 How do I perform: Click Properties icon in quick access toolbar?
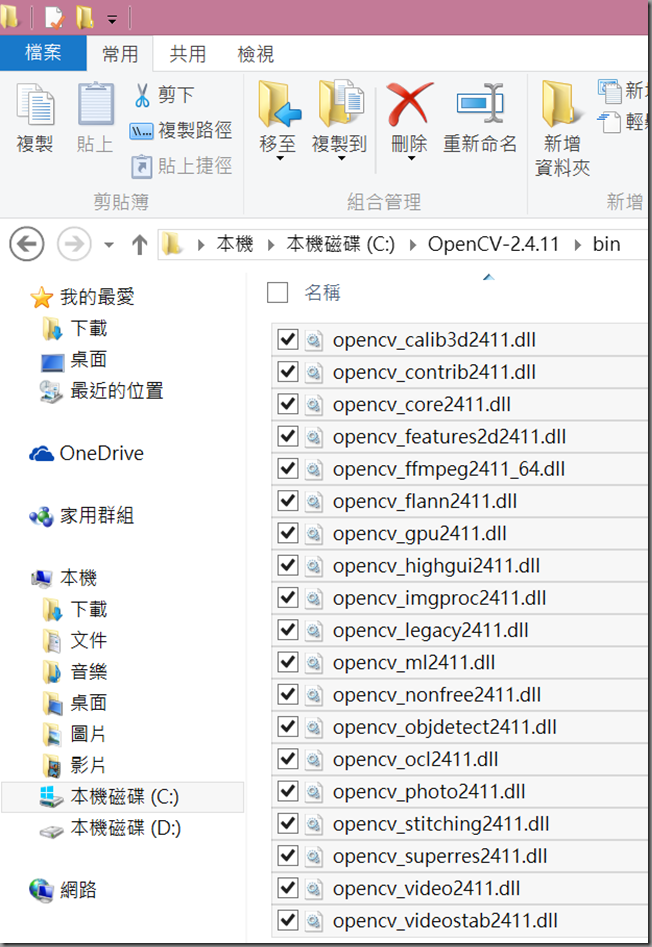pos(54,18)
